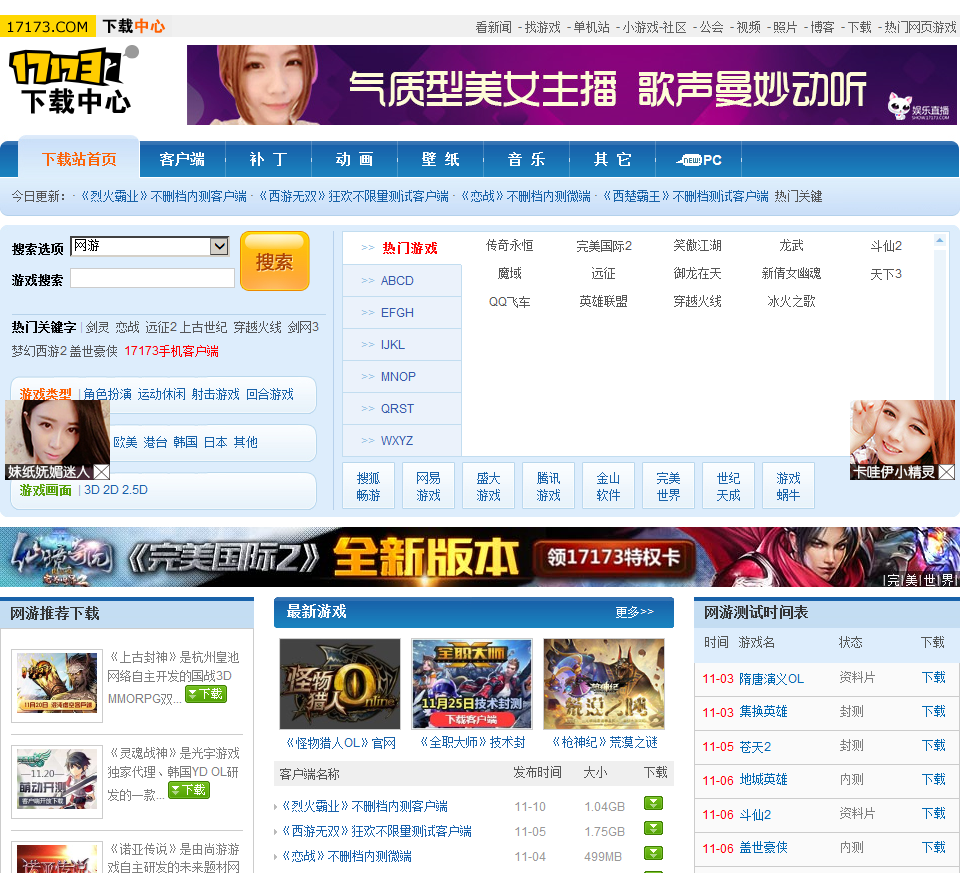Open the 传奇永恒 game link
Image resolution: width=960 pixels, height=873 pixels.
509,245
